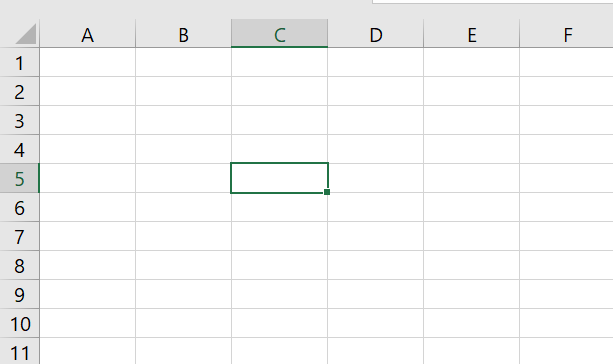Click the active cell C5
The width and height of the screenshot is (613, 364).
pos(280,178)
